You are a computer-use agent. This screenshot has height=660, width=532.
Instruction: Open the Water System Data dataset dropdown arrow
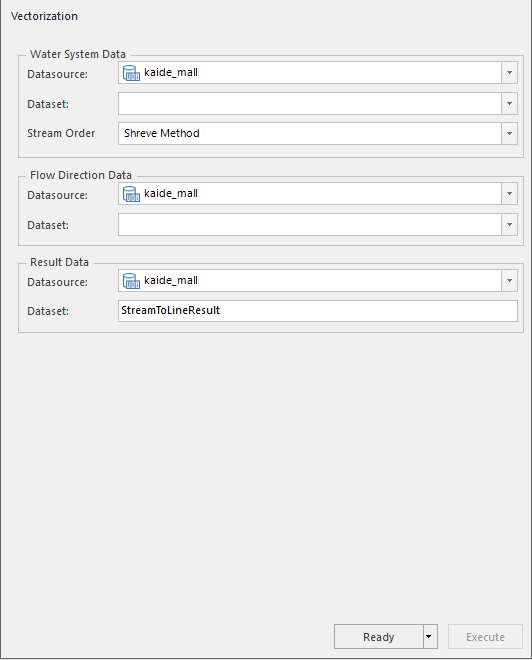point(509,104)
